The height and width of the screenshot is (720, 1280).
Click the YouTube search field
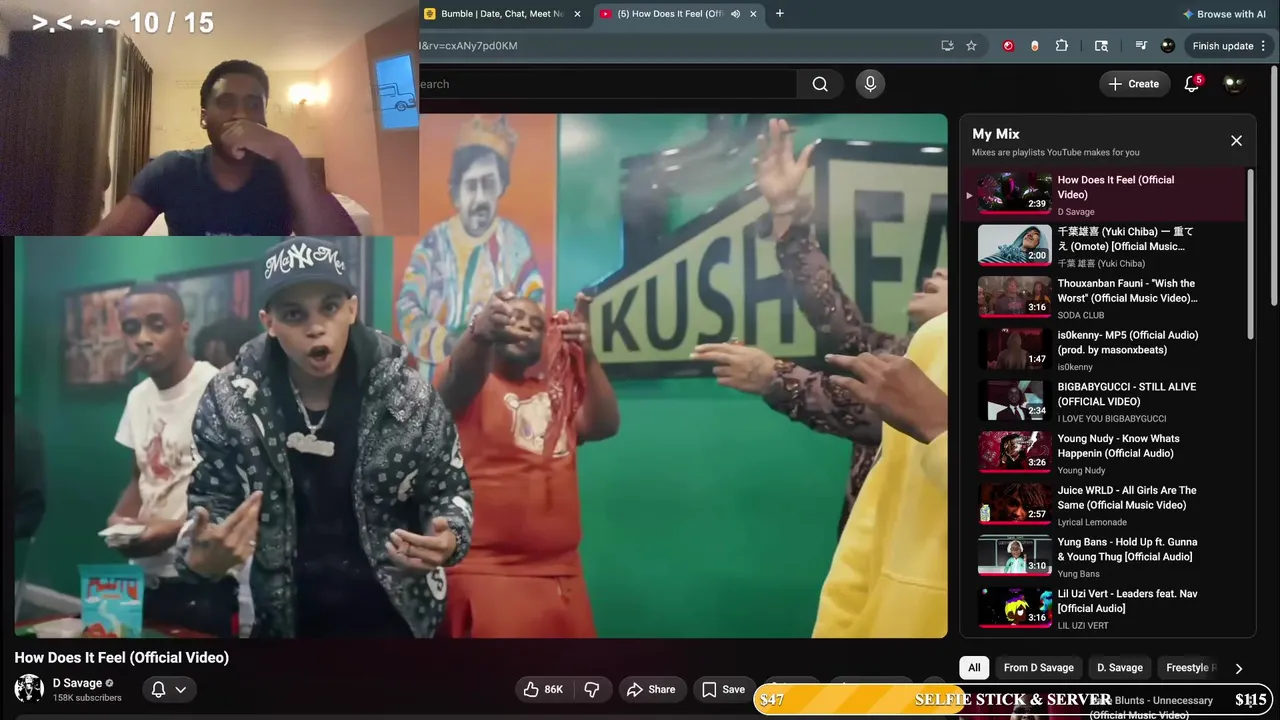(608, 84)
